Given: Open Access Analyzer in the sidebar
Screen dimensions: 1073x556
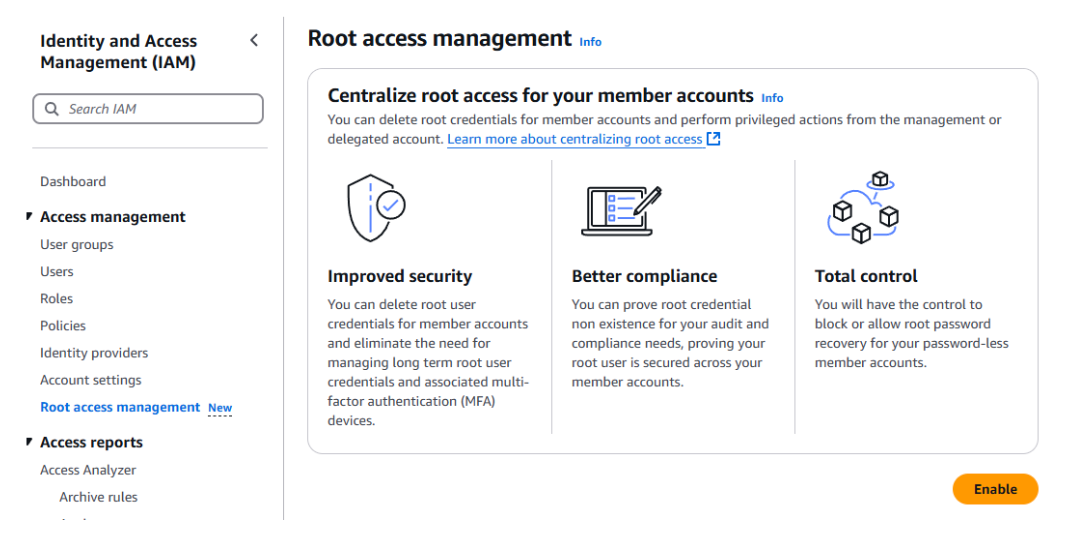Looking at the screenshot, I should [88, 470].
